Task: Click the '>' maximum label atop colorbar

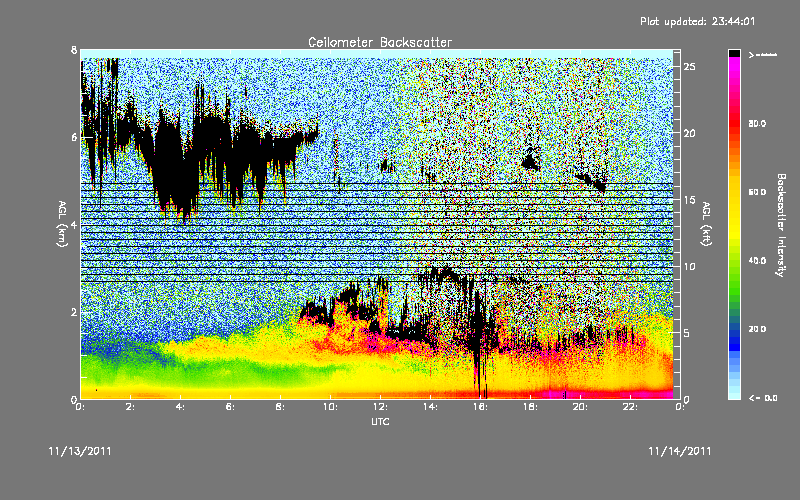Action: point(763,55)
